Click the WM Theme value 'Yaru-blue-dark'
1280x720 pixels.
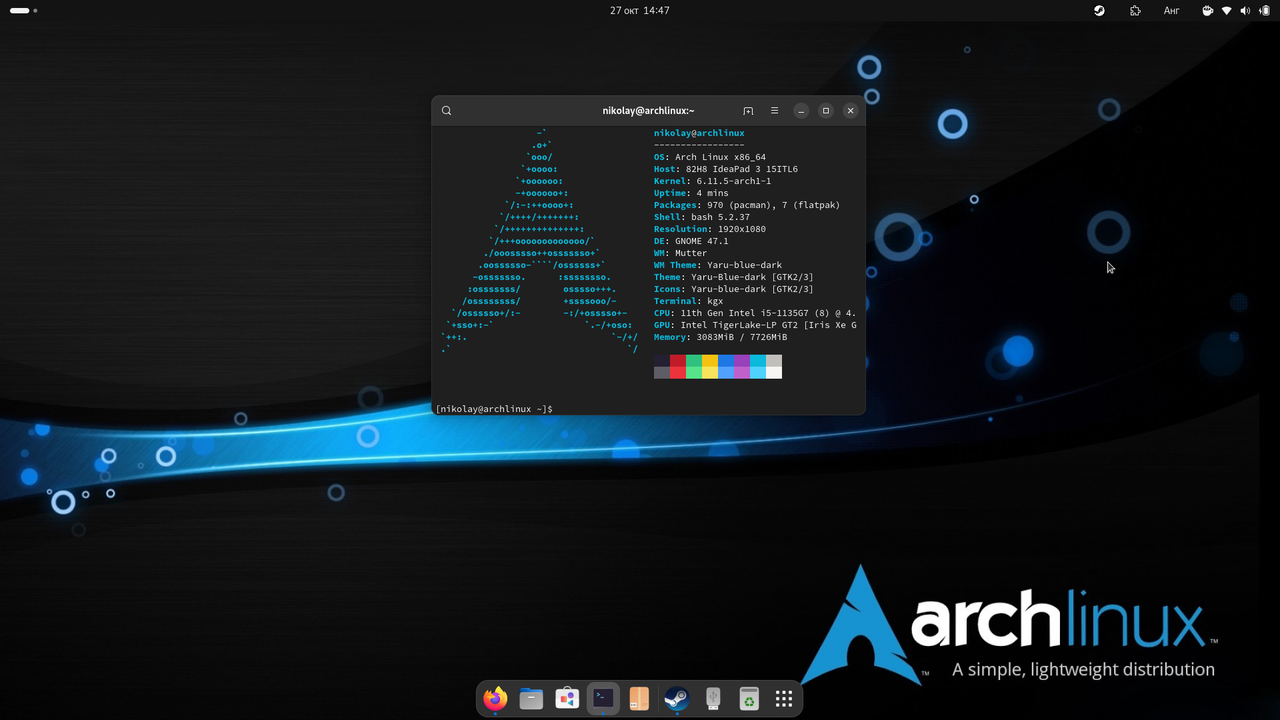[x=745, y=265]
